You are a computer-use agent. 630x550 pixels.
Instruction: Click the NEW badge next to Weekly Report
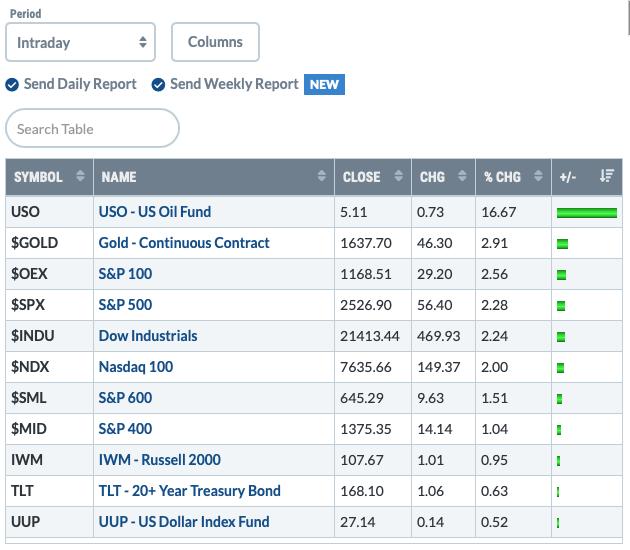tap(324, 85)
